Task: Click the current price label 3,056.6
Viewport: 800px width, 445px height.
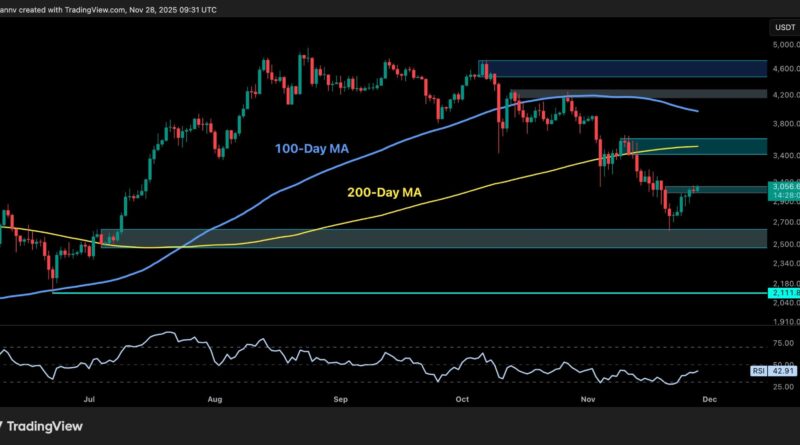Action: tap(783, 187)
